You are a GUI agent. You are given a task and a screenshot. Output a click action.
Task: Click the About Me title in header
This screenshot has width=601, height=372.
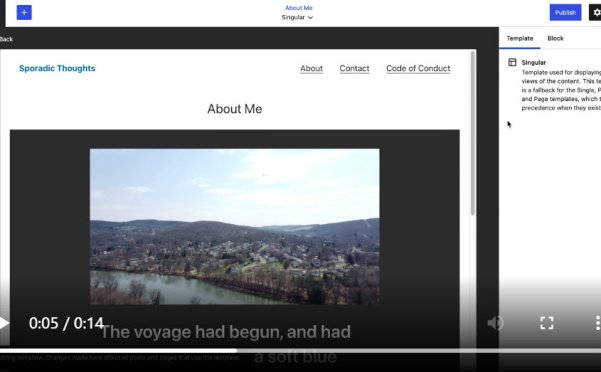299,8
